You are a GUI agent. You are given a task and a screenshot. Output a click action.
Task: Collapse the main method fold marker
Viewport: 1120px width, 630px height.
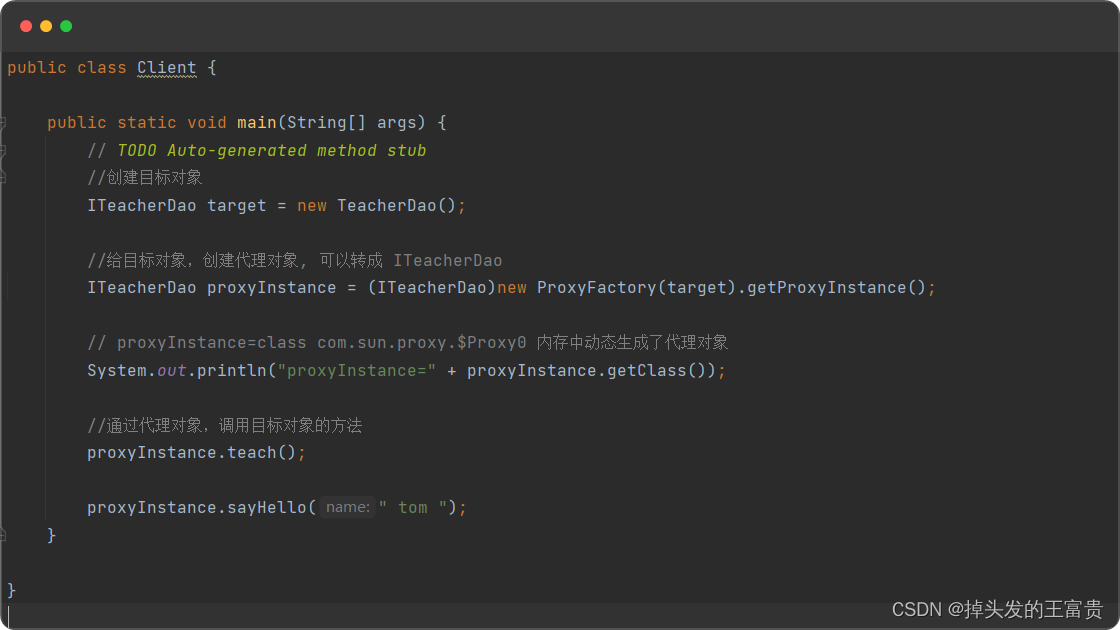coord(3,123)
